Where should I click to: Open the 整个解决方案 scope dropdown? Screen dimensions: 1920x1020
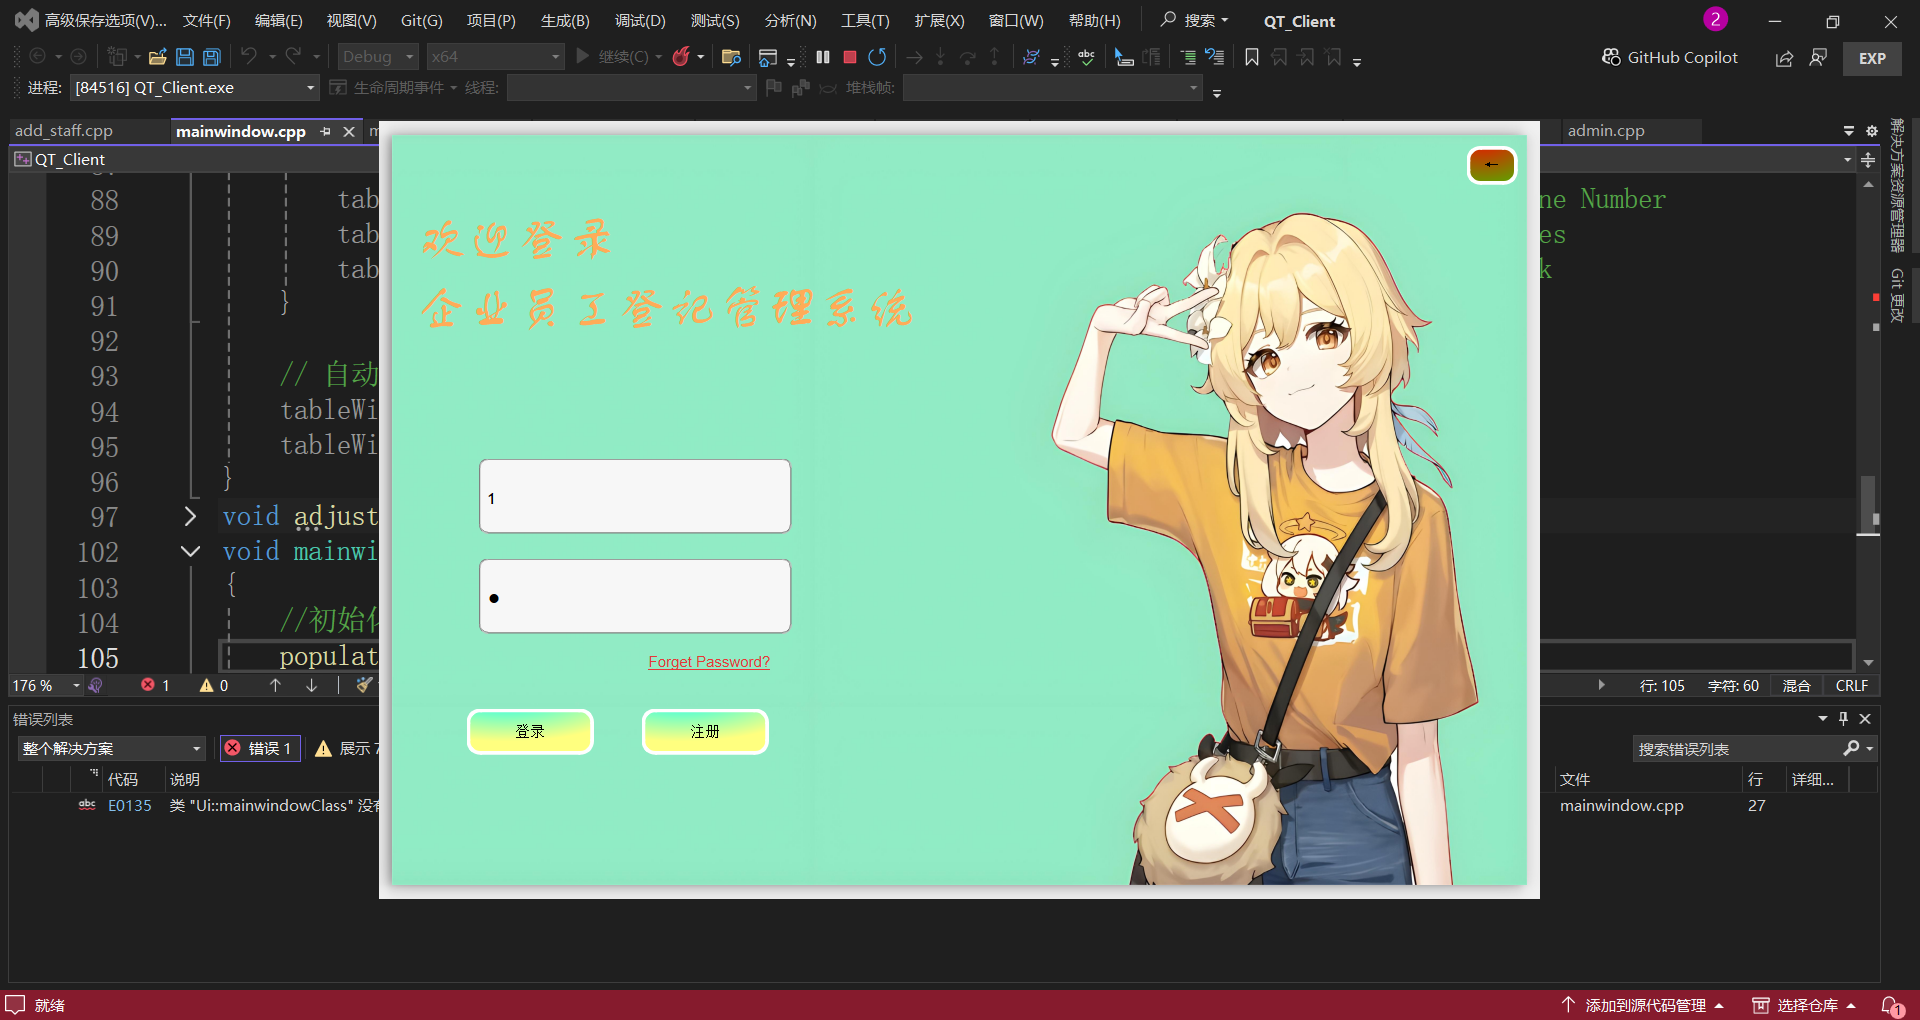(x=111, y=748)
